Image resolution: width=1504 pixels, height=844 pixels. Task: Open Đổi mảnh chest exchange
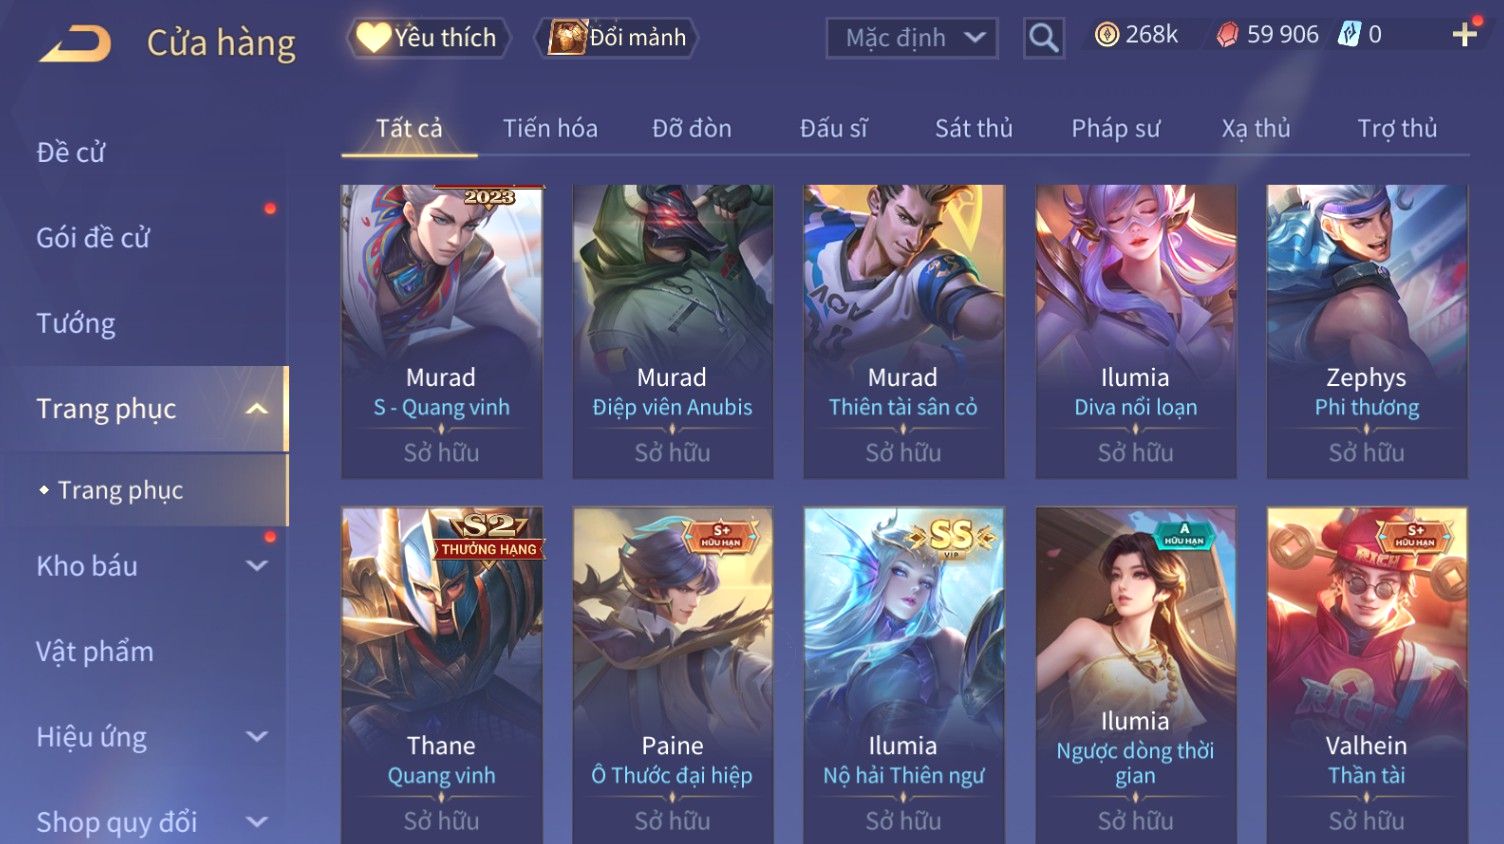618,38
